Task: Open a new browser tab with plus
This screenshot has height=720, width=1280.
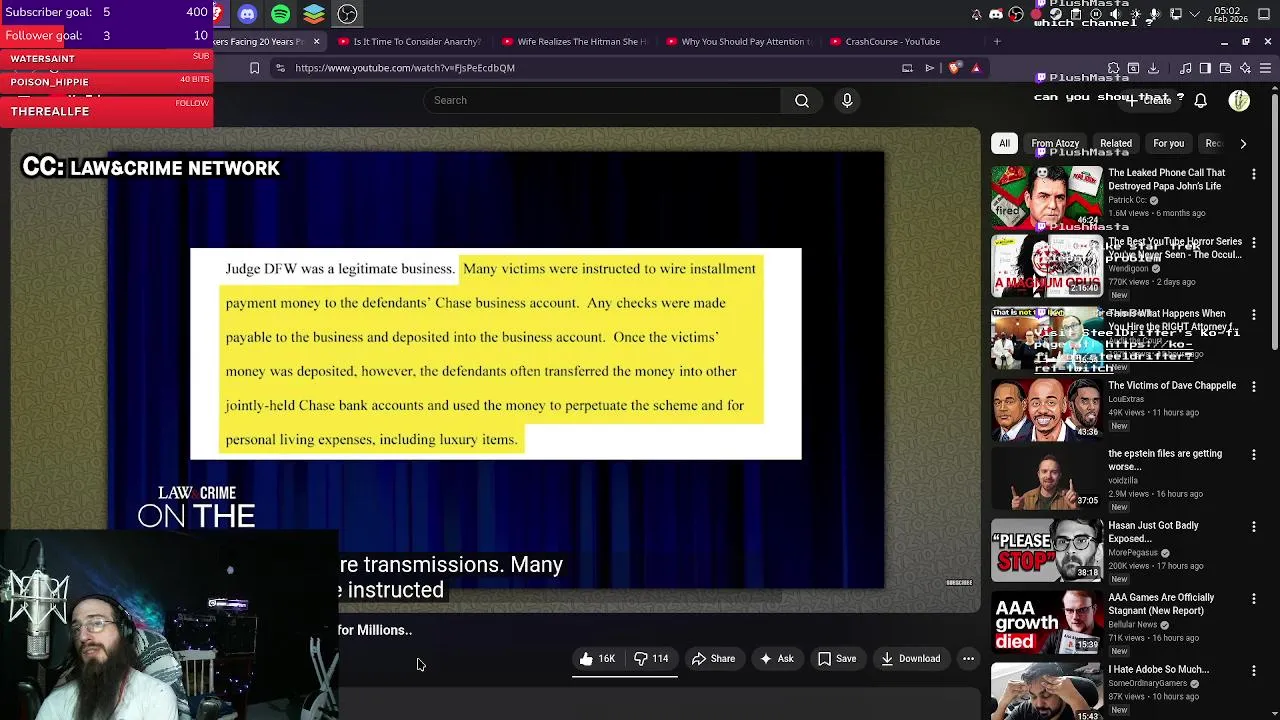Action: click(x=997, y=41)
